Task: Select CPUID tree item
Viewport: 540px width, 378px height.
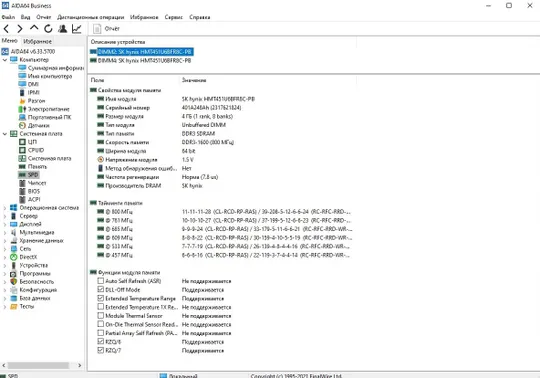Action: coord(36,150)
